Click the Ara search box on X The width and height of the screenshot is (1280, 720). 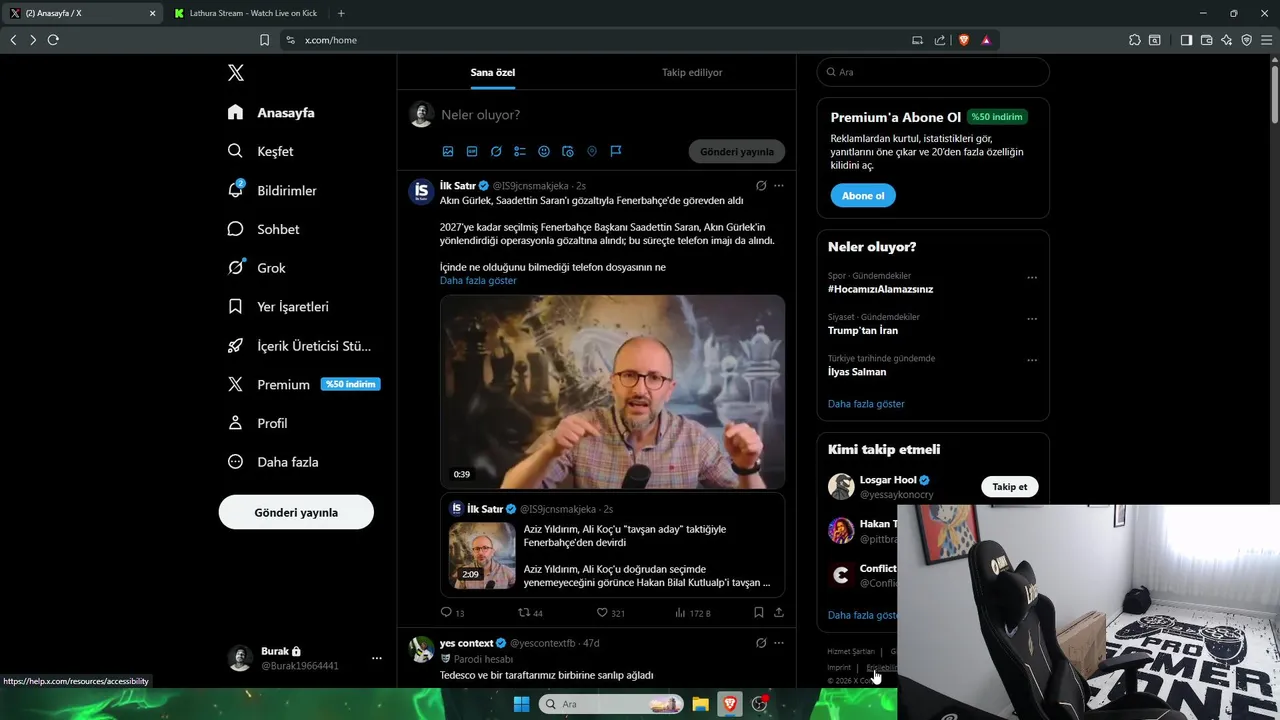[x=933, y=72]
